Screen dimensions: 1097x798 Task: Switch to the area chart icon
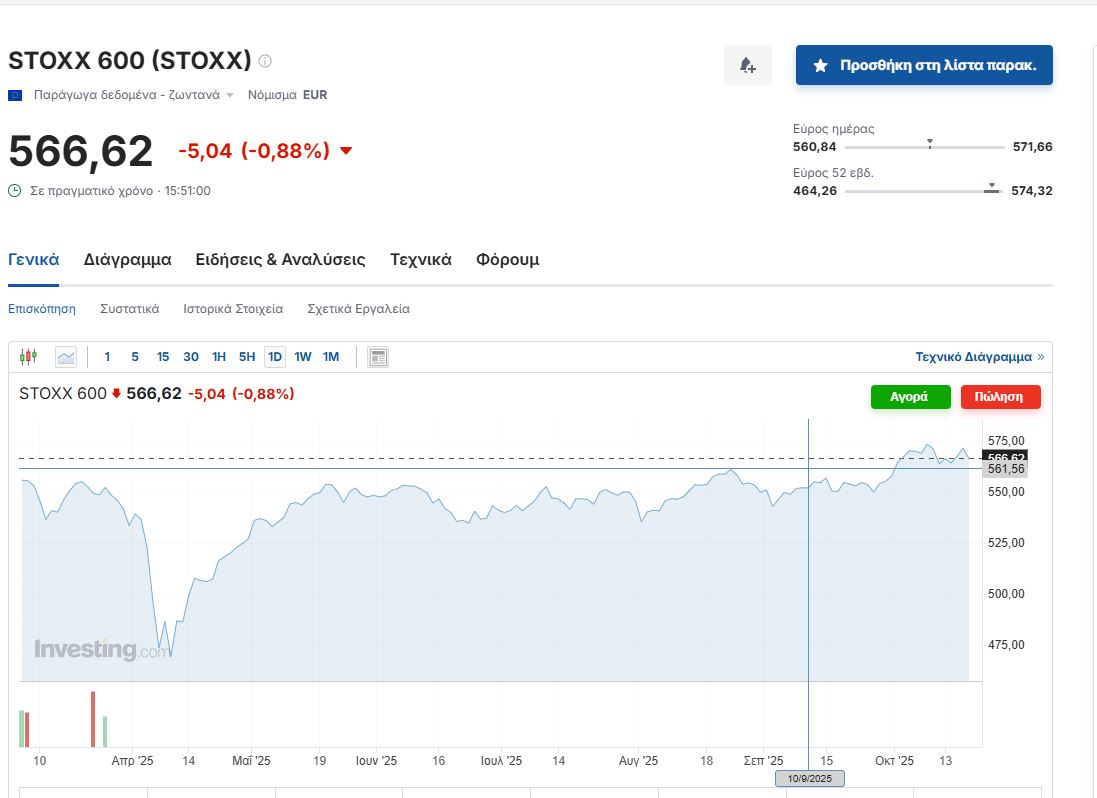pos(66,356)
